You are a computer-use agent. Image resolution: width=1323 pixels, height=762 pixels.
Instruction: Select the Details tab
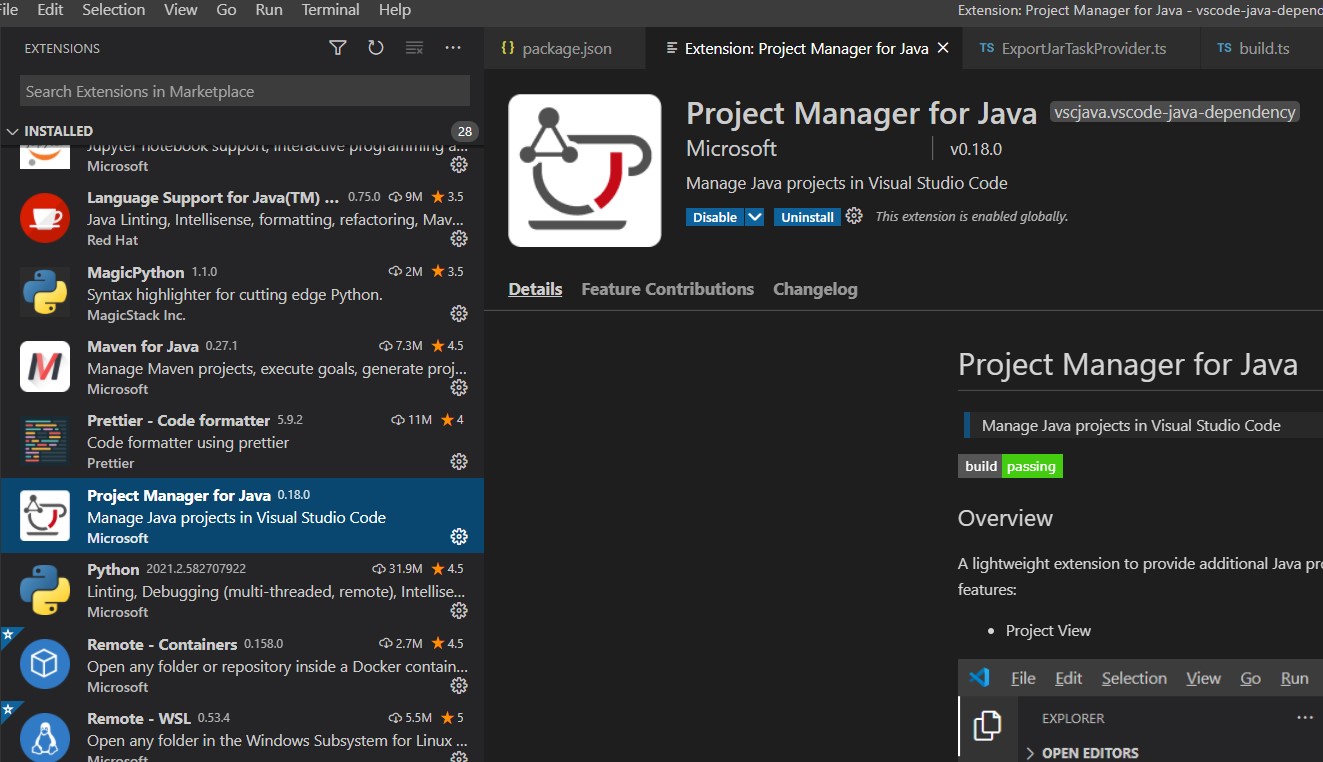click(x=535, y=289)
